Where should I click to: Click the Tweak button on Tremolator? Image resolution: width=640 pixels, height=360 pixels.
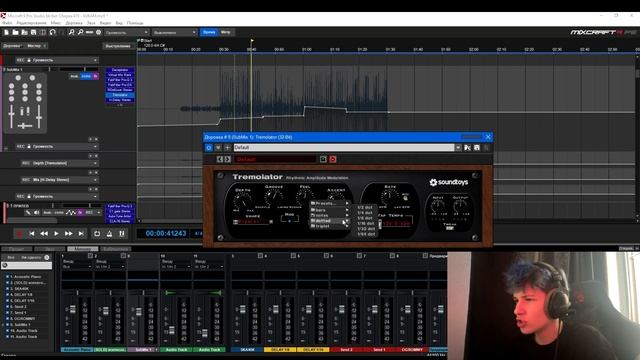click(x=449, y=228)
